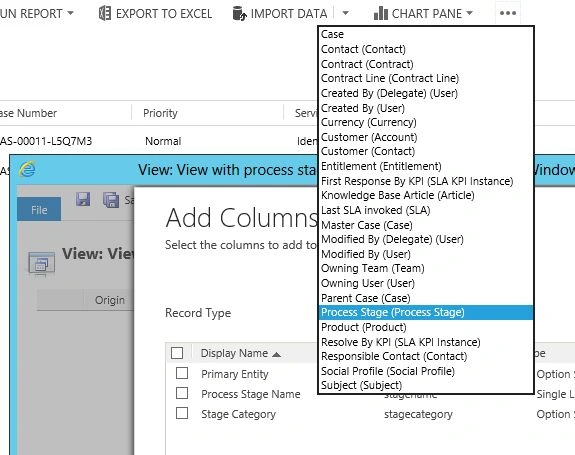Click the View properties icon beside View title
The image size is (575, 455).
41,264
